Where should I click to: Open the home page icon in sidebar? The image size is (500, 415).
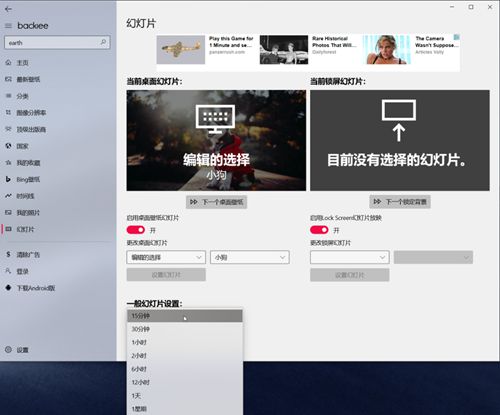[8, 62]
